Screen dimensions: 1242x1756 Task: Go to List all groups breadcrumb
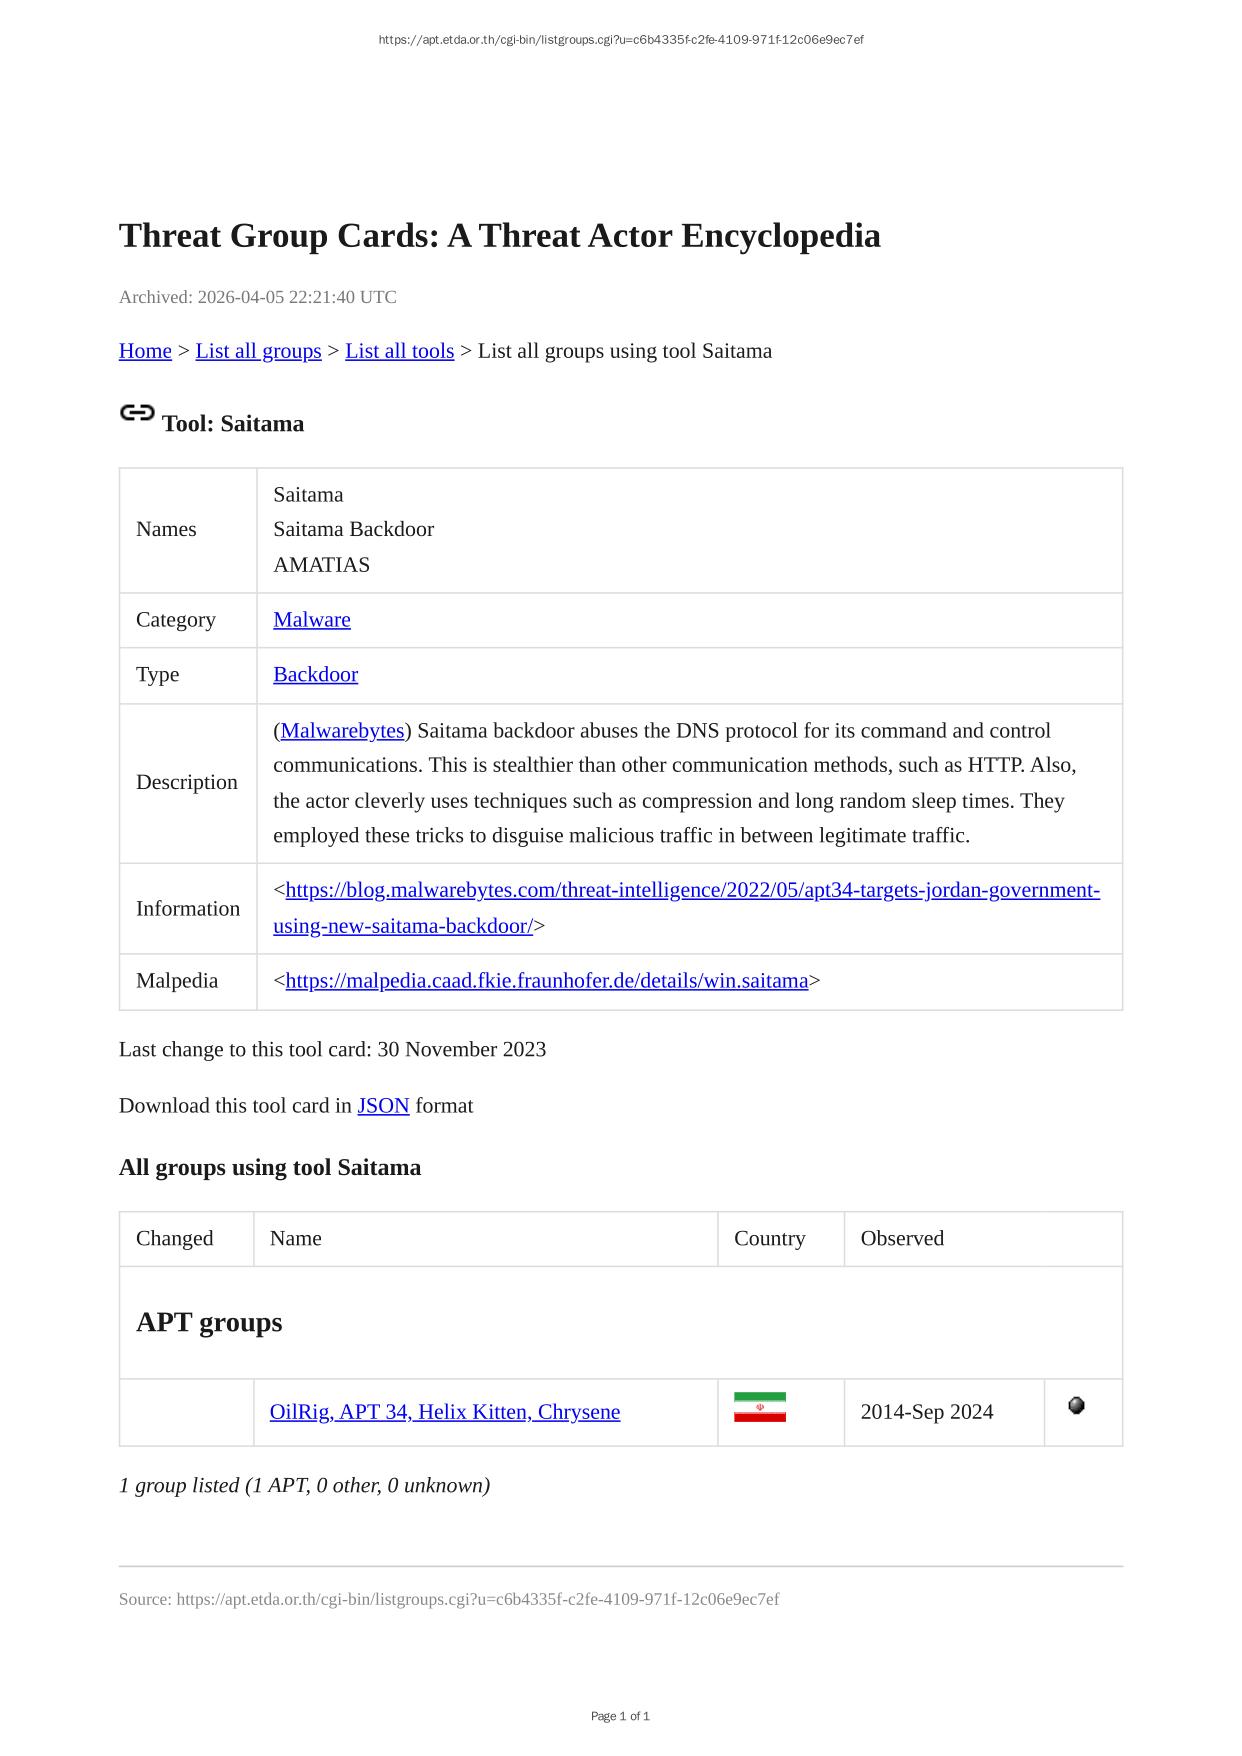click(x=258, y=351)
